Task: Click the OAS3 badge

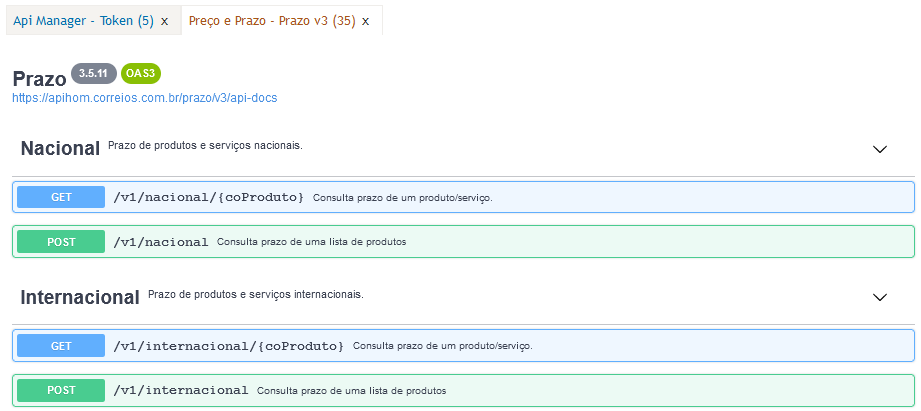Action: pos(141,74)
